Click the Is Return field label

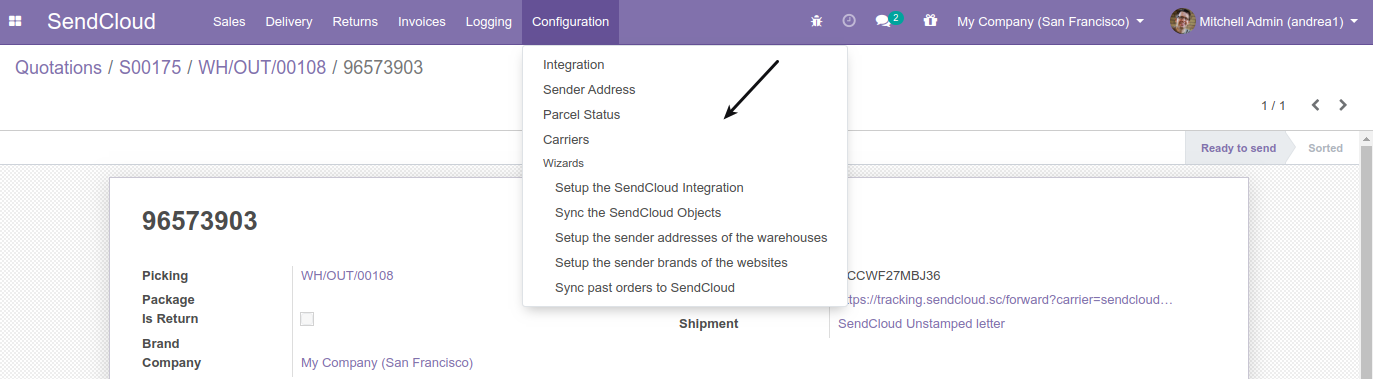click(x=170, y=318)
